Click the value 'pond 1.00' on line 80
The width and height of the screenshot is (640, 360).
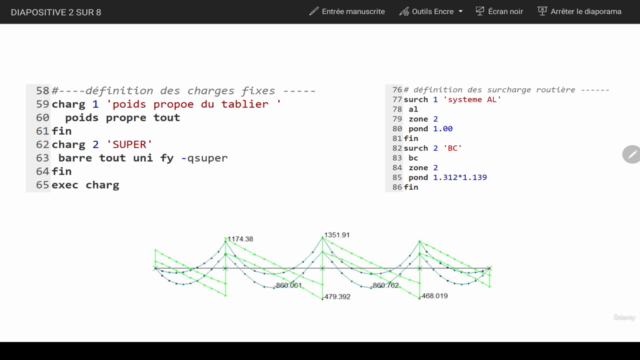click(431, 129)
